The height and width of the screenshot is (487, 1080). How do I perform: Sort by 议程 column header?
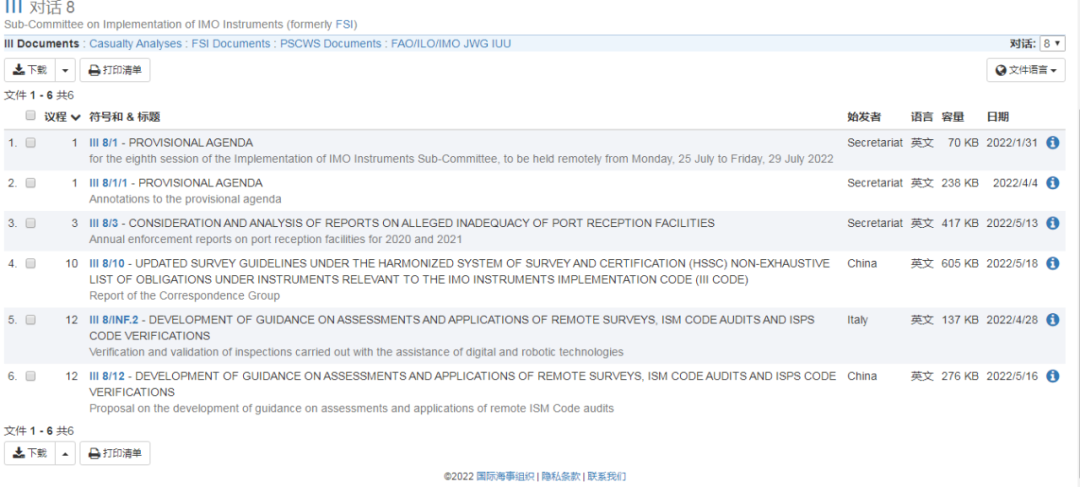tap(63, 117)
